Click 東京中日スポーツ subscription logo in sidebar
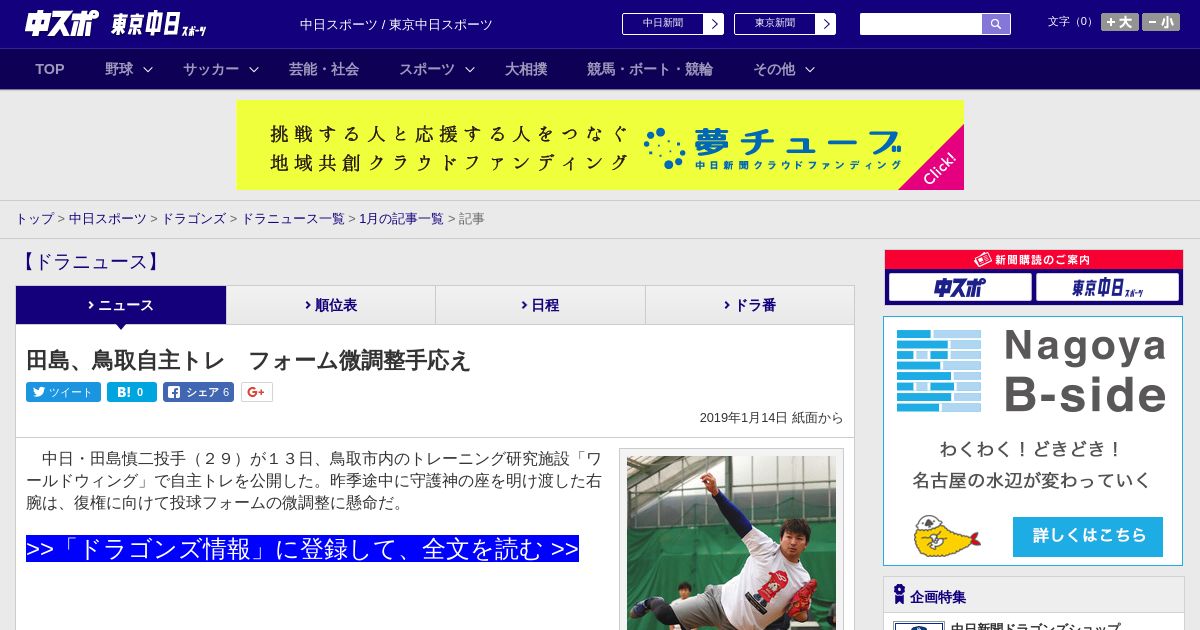This screenshot has height=630, width=1200. (x=1107, y=288)
